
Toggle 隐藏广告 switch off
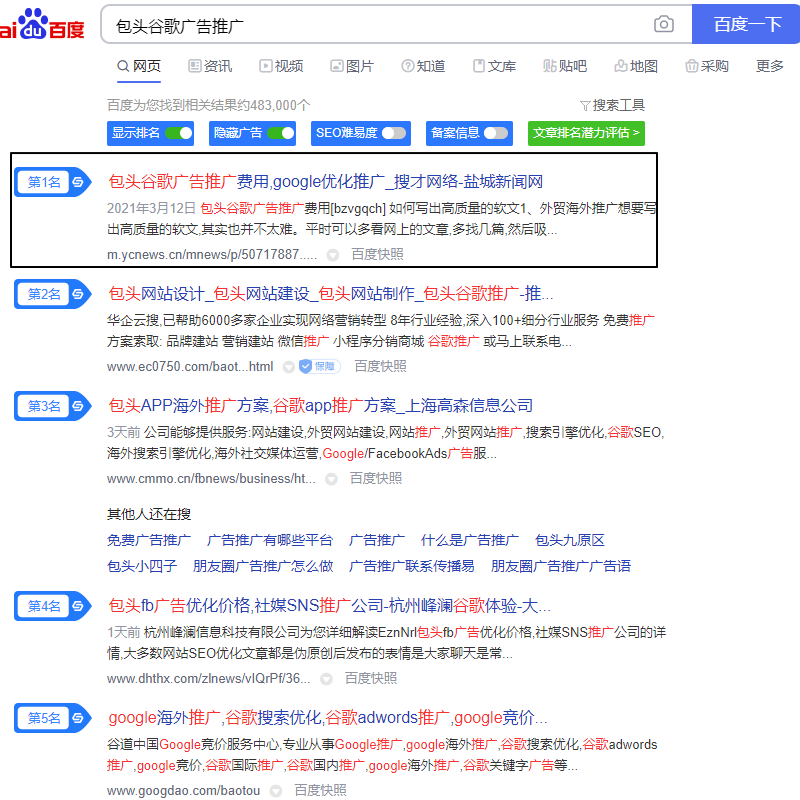[281, 133]
